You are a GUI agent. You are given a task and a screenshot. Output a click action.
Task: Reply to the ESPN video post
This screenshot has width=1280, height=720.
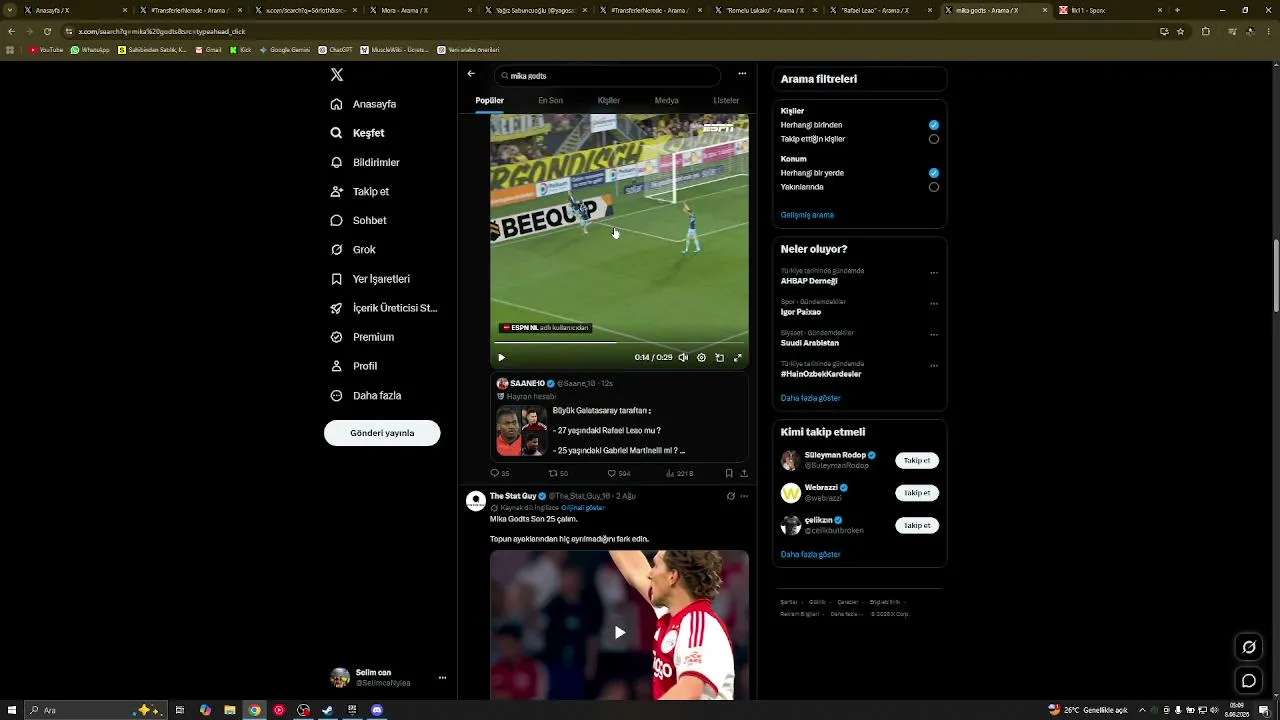coord(499,473)
